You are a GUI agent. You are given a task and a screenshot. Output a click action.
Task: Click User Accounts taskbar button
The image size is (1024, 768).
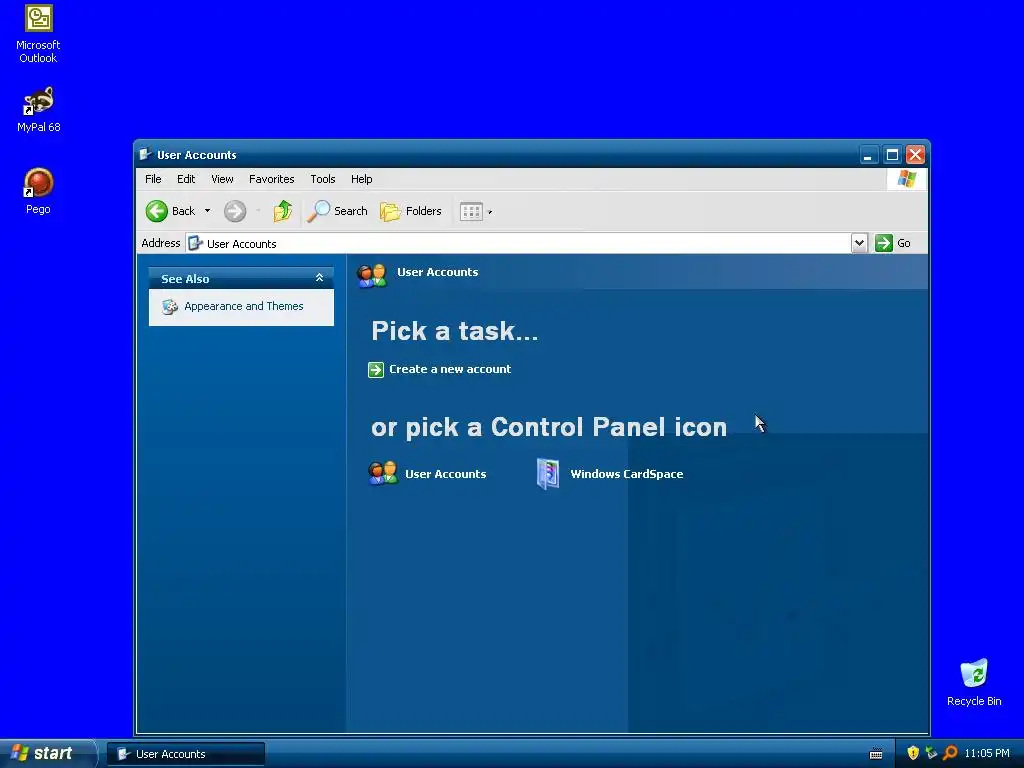[x=186, y=754]
